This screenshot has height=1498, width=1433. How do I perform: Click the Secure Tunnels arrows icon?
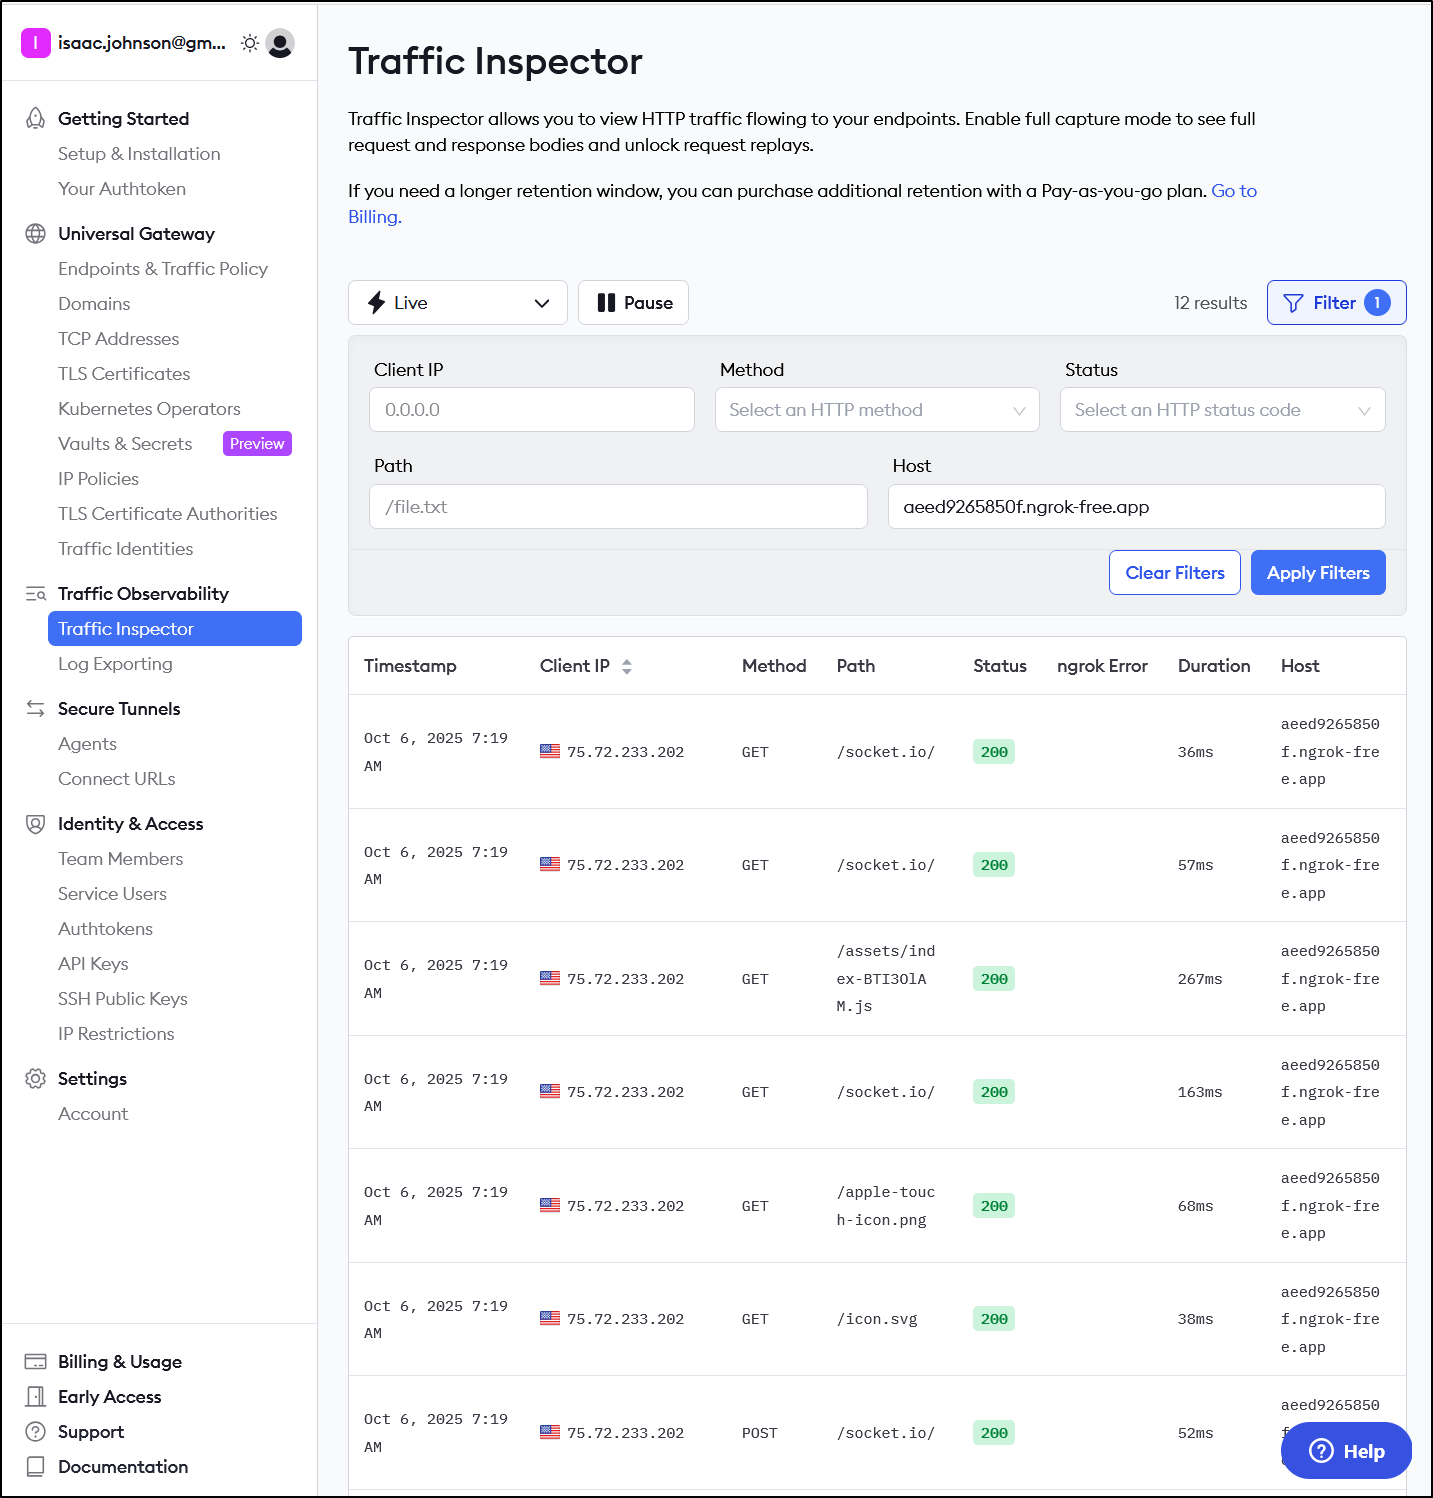pyautogui.click(x=36, y=709)
